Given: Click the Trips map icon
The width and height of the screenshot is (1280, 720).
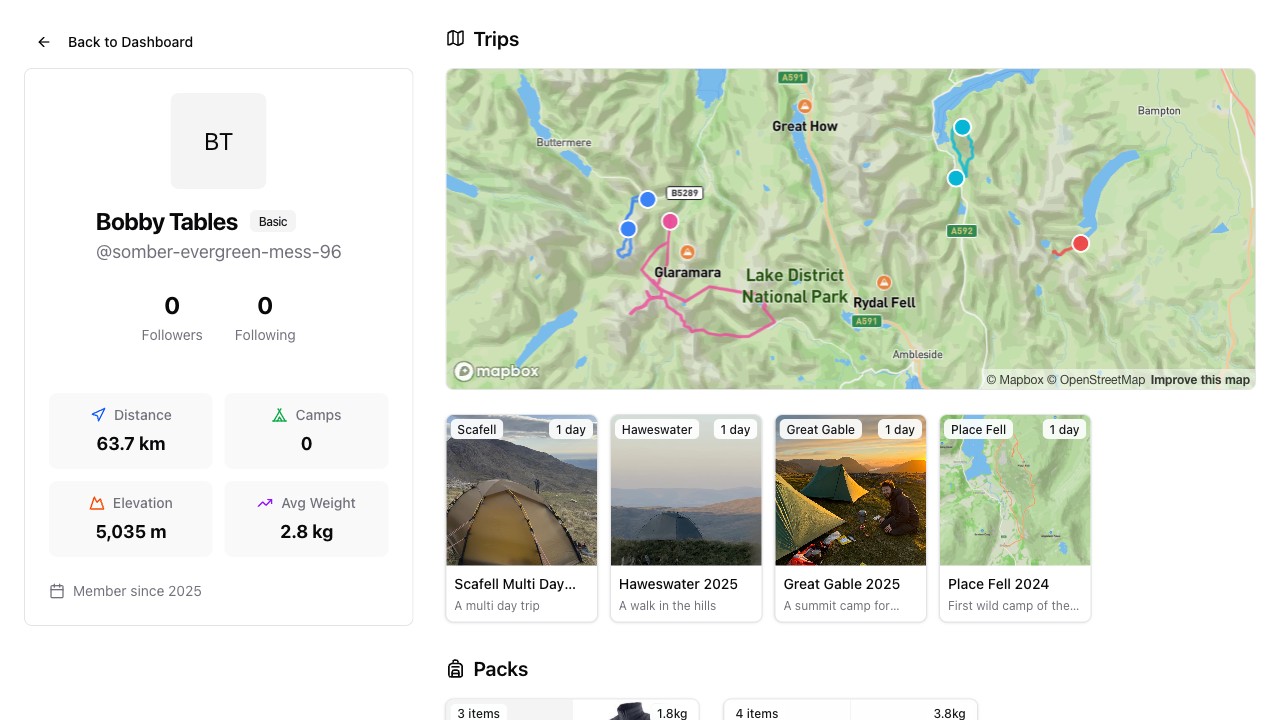Looking at the screenshot, I should coord(455,39).
